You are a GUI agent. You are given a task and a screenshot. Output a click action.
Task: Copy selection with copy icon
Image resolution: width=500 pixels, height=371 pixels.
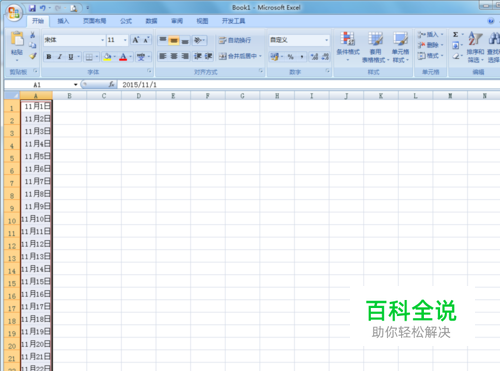pos(33,45)
